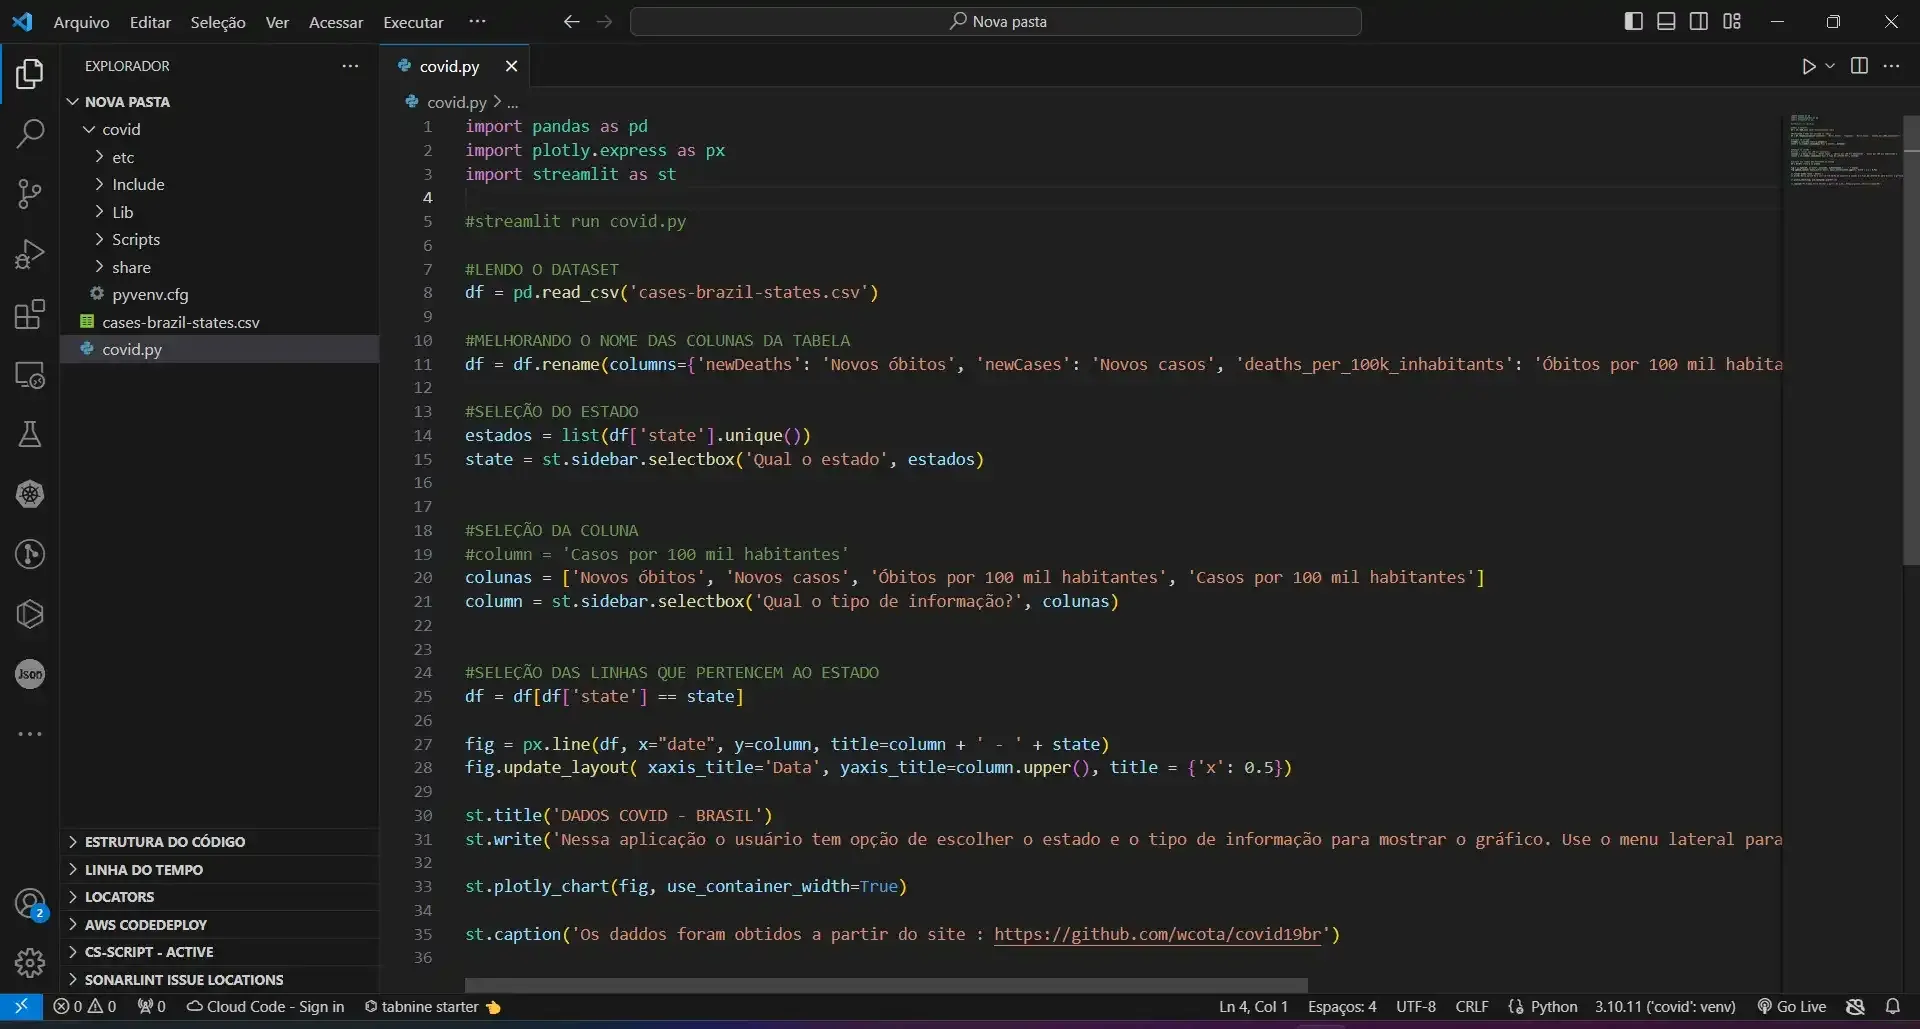
Task: Open the Json extension icon
Action: point(30,674)
